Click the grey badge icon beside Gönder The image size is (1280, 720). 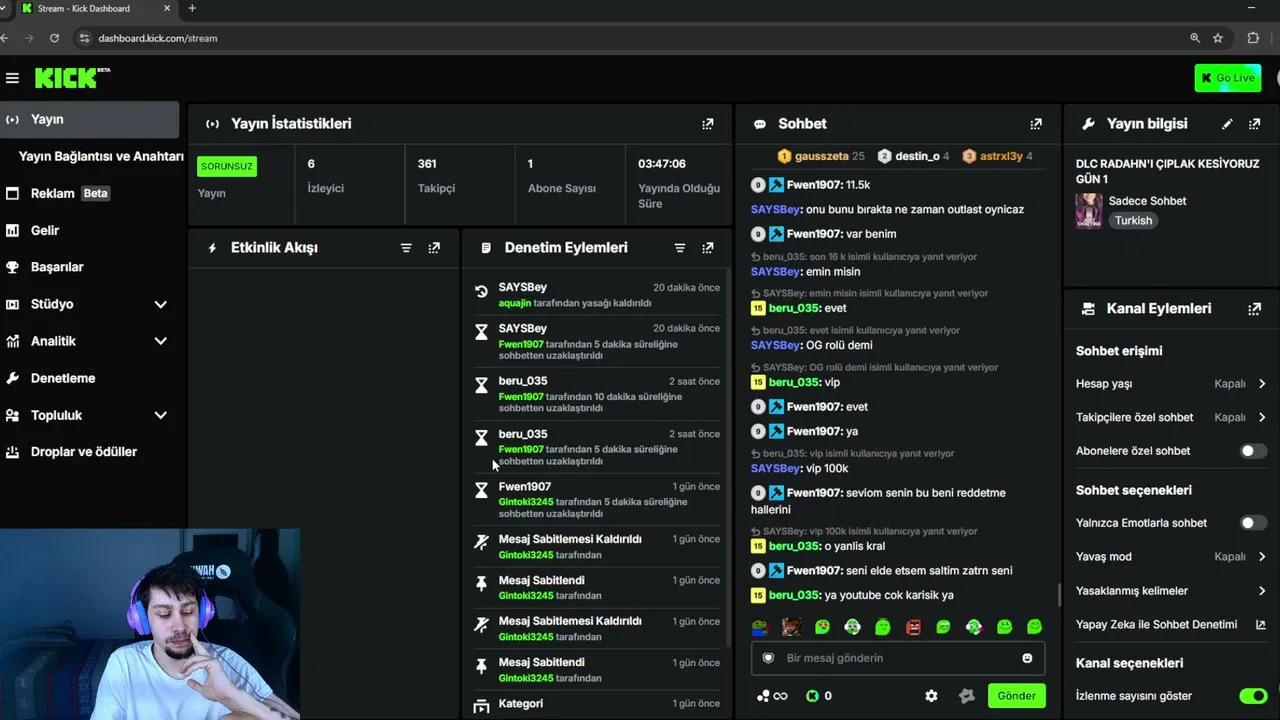pyautogui.click(x=966, y=696)
